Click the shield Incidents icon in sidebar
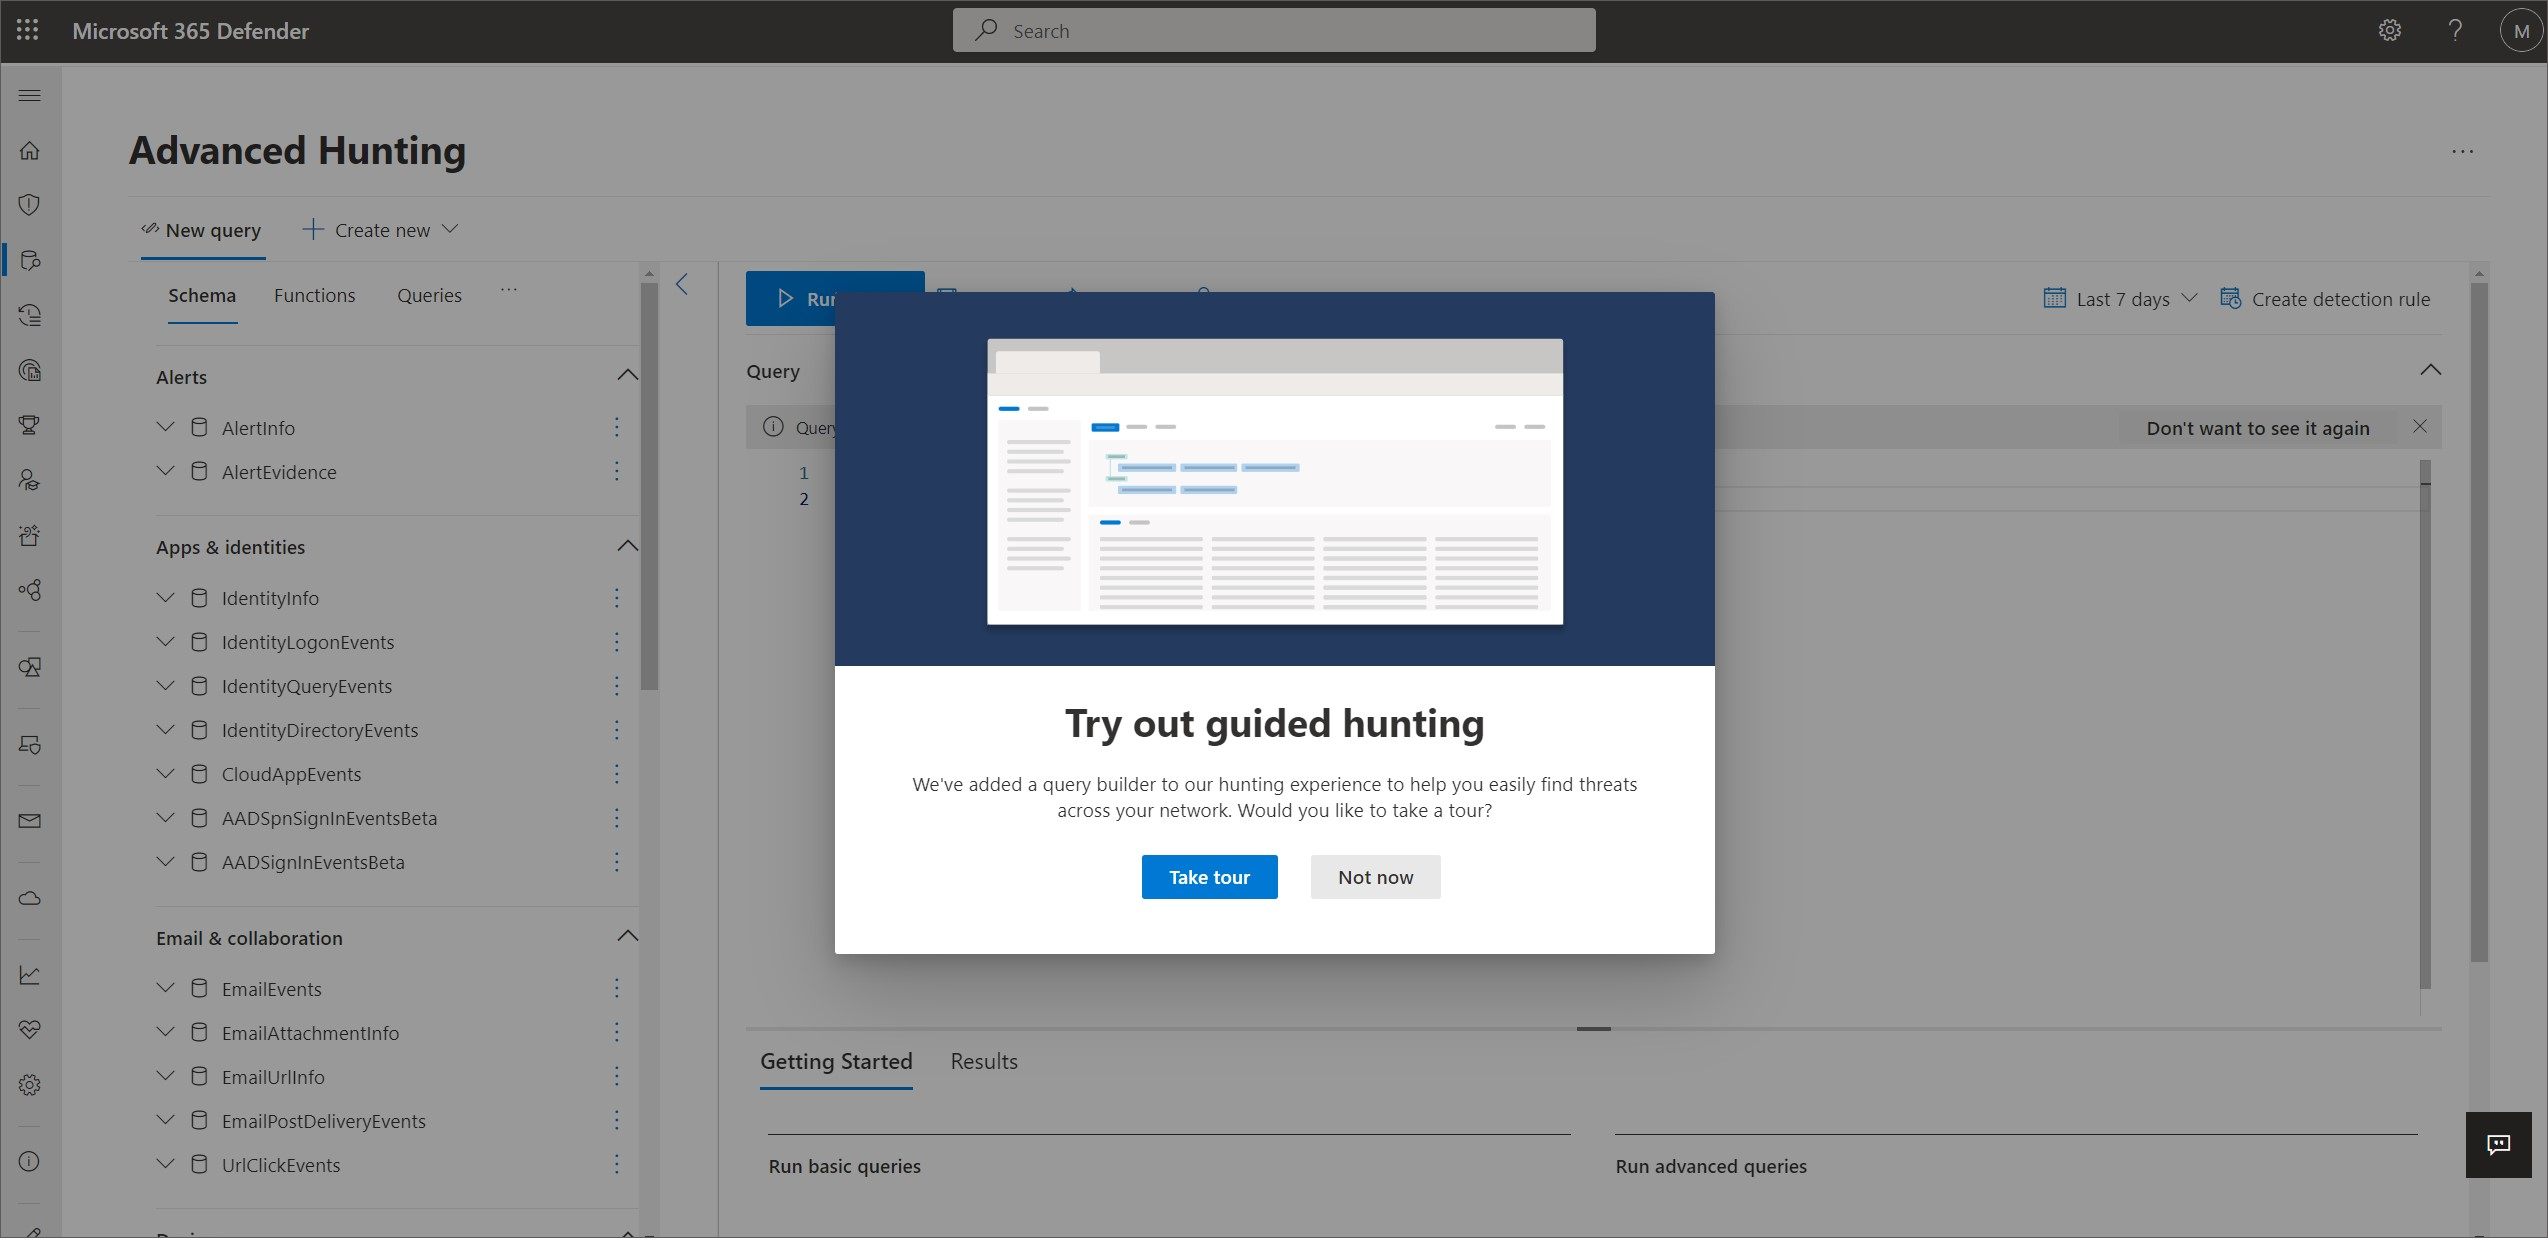The image size is (2548, 1238). tap(30, 205)
